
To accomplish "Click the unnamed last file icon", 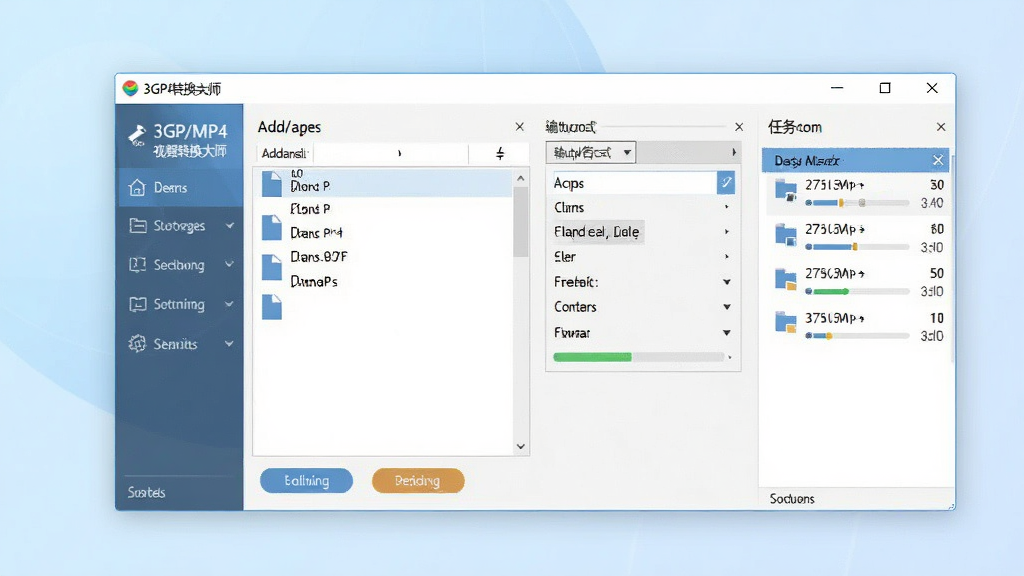I will 272,307.
